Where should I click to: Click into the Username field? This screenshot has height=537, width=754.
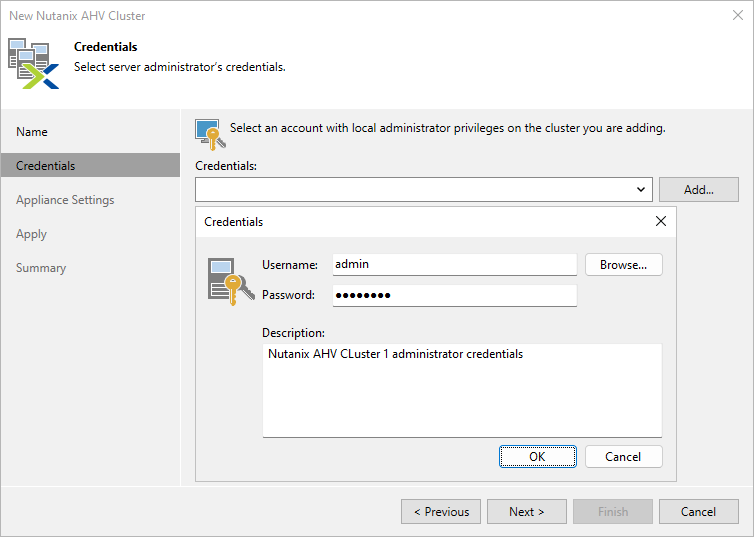point(454,264)
